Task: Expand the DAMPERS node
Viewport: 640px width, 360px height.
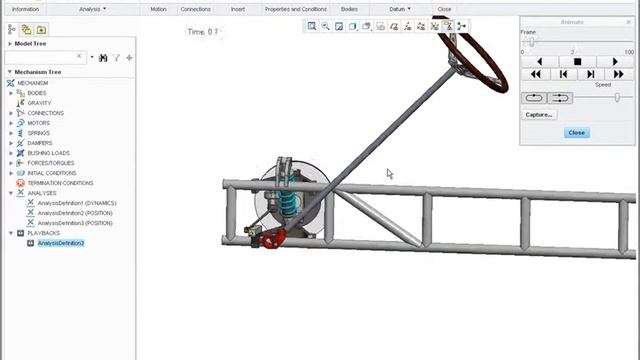Action: (11, 143)
